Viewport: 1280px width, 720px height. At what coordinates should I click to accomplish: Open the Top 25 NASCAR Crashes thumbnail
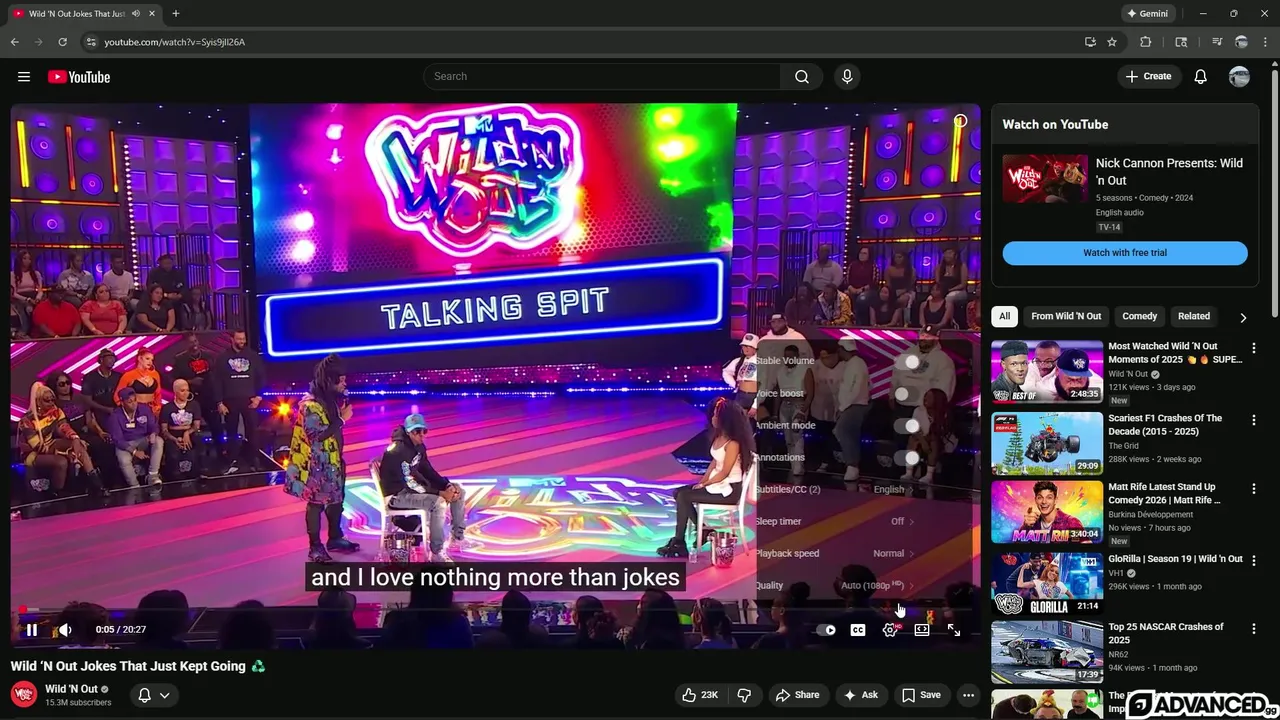1047,652
